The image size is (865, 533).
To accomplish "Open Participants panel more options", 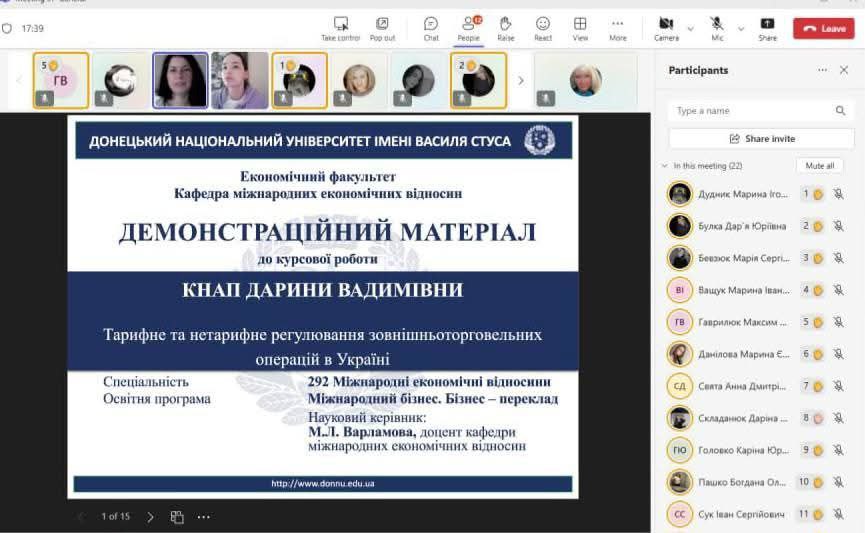I will coord(823,70).
